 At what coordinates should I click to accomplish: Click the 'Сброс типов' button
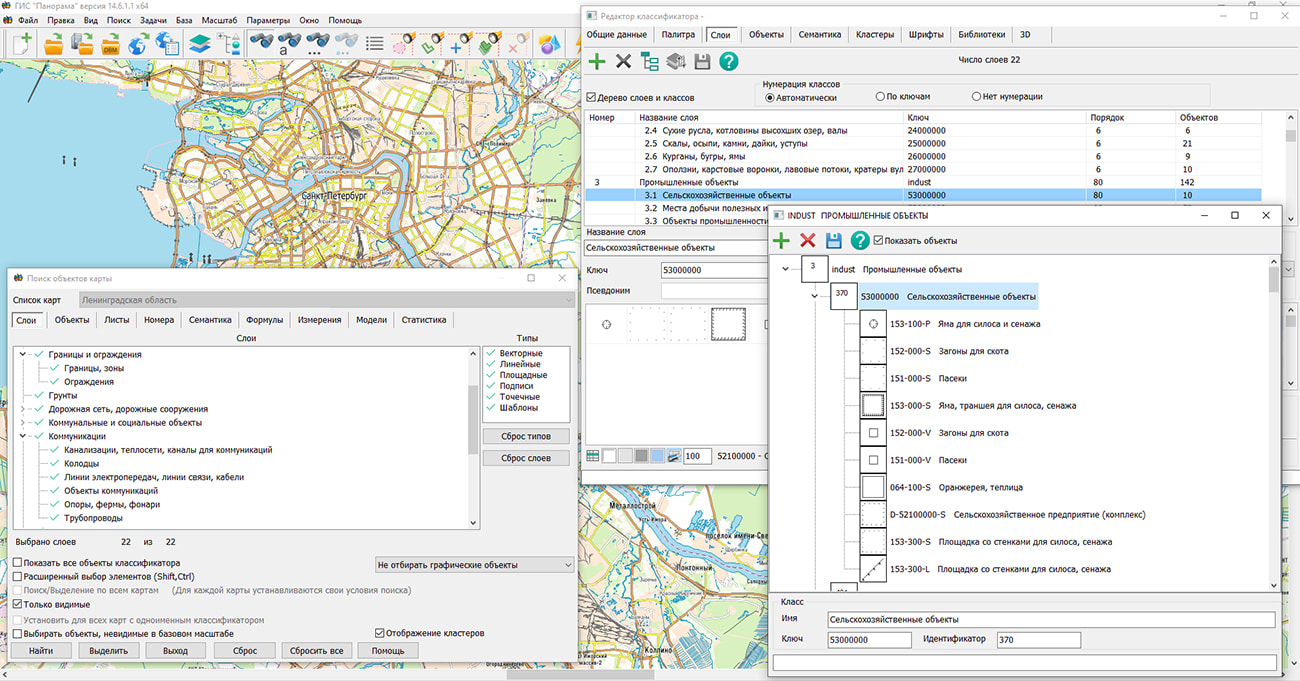pyautogui.click(x=526, y=436)
